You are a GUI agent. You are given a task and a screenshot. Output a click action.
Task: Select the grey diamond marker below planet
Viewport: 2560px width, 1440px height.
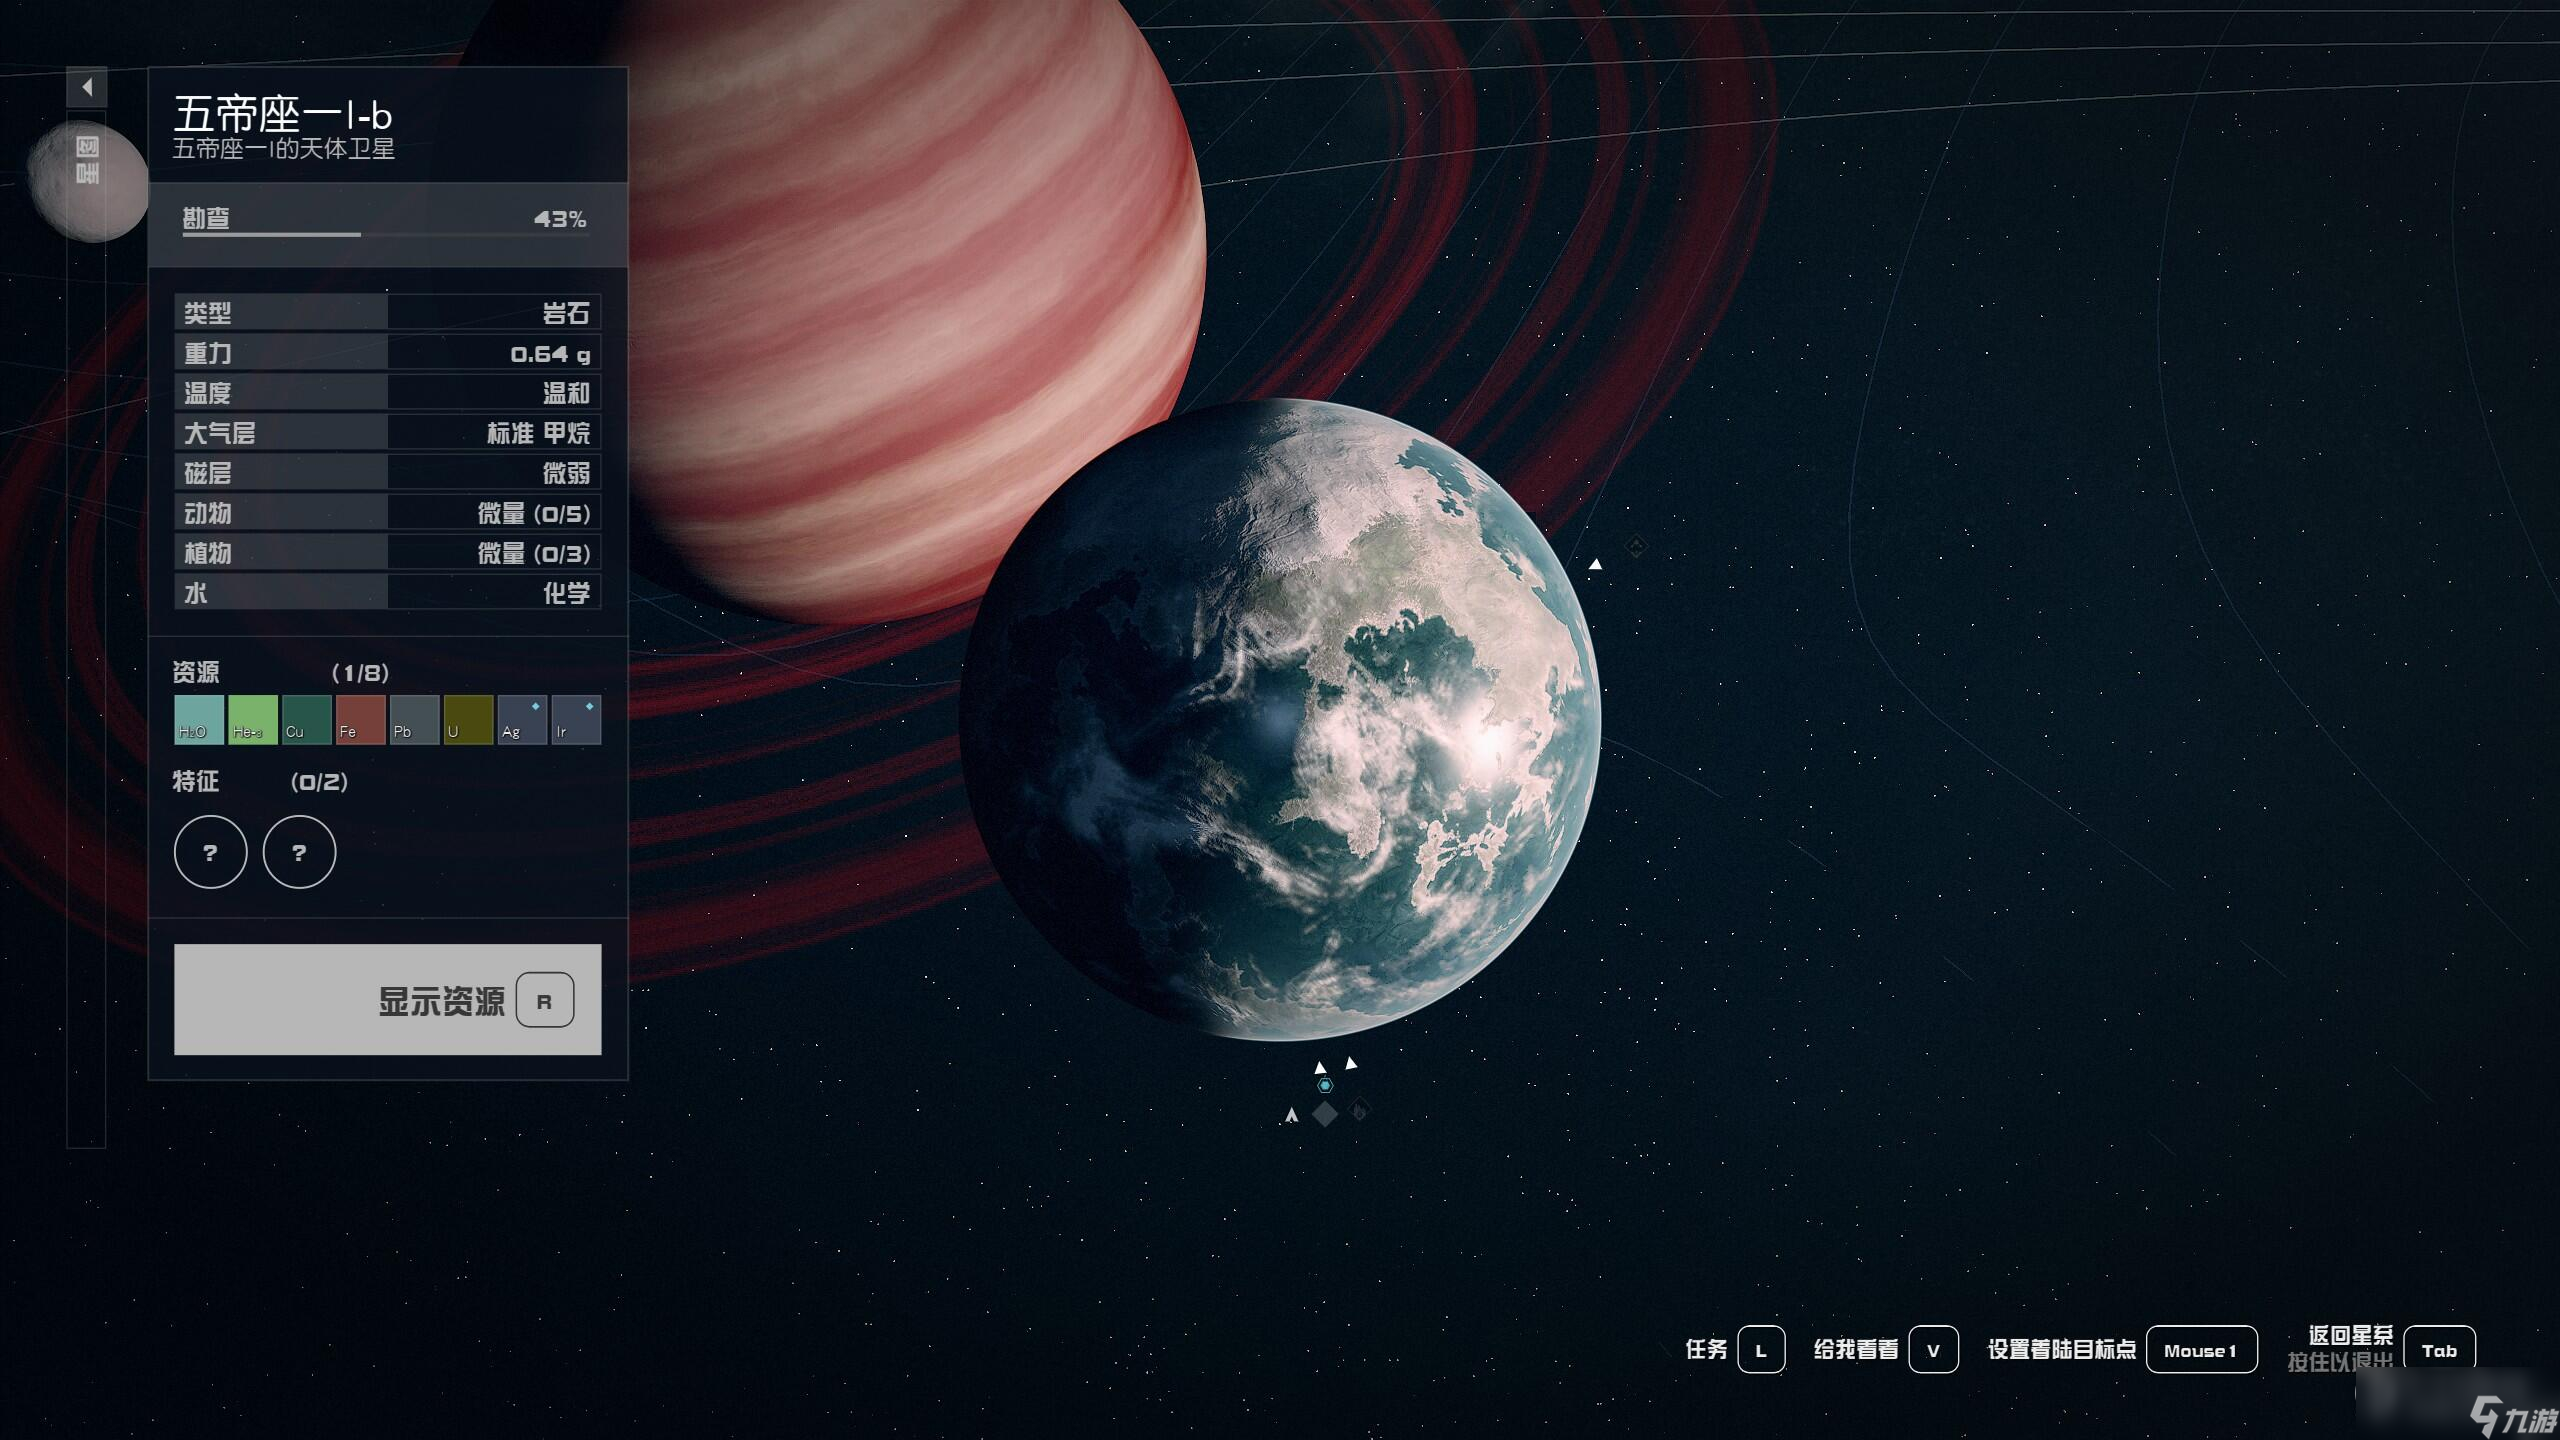click(1325, 1114)
